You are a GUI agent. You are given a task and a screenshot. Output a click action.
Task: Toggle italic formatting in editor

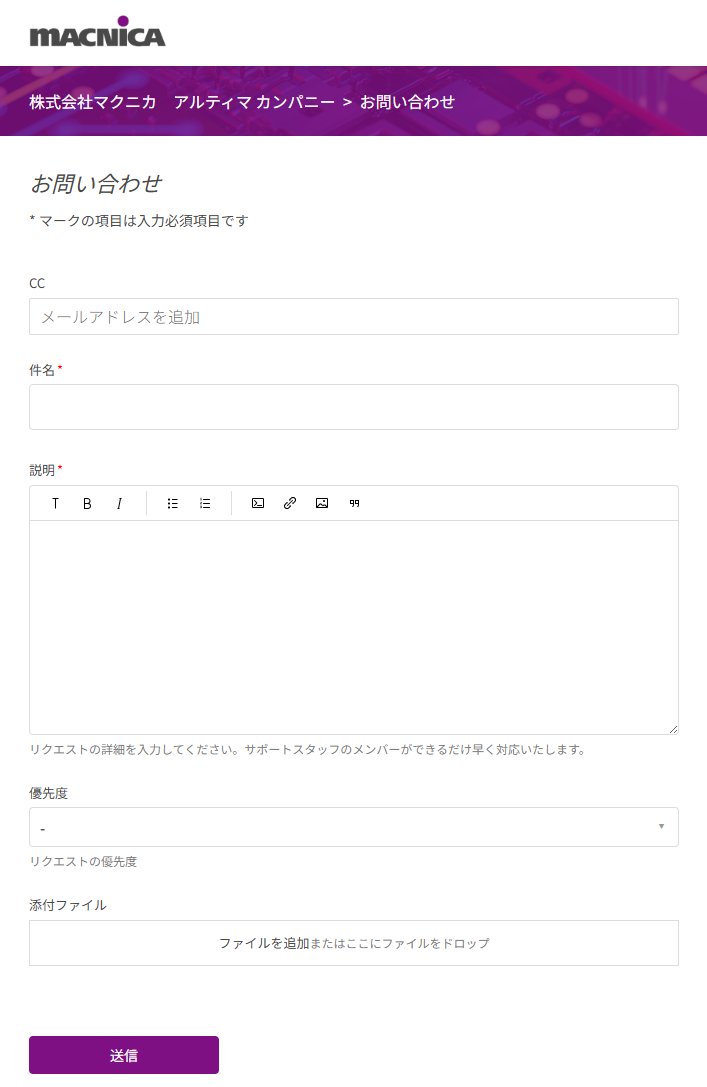(x=119, y=504)
